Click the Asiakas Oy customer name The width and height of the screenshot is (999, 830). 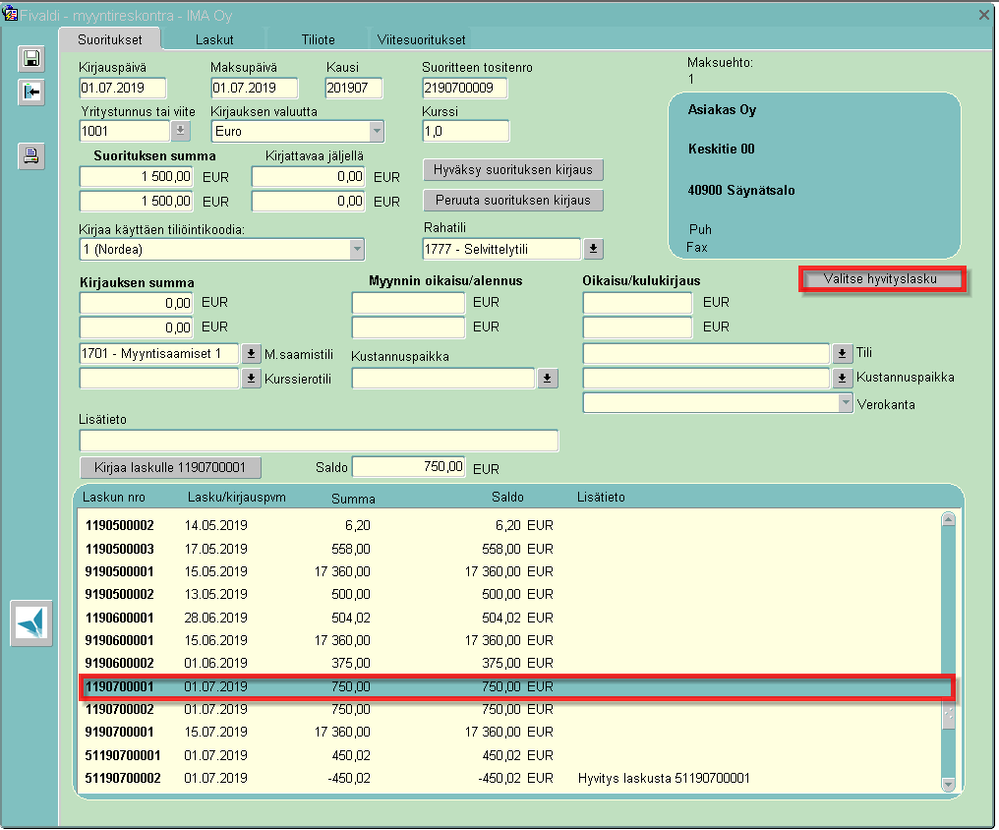(x=722, y=110)
